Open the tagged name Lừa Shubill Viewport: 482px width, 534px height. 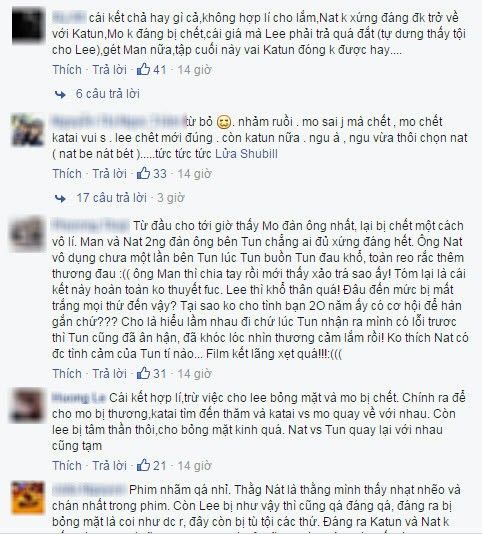(x=247, y=154)
